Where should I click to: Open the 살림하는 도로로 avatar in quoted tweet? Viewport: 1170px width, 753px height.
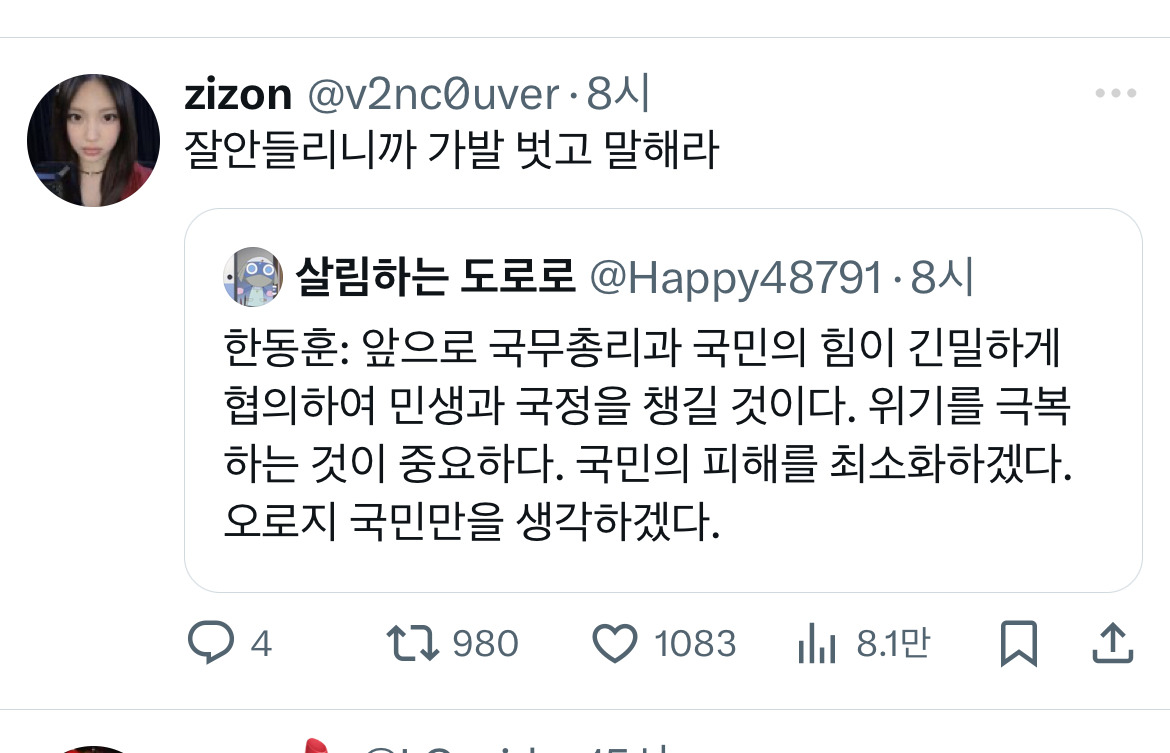[x=253, y=277]
